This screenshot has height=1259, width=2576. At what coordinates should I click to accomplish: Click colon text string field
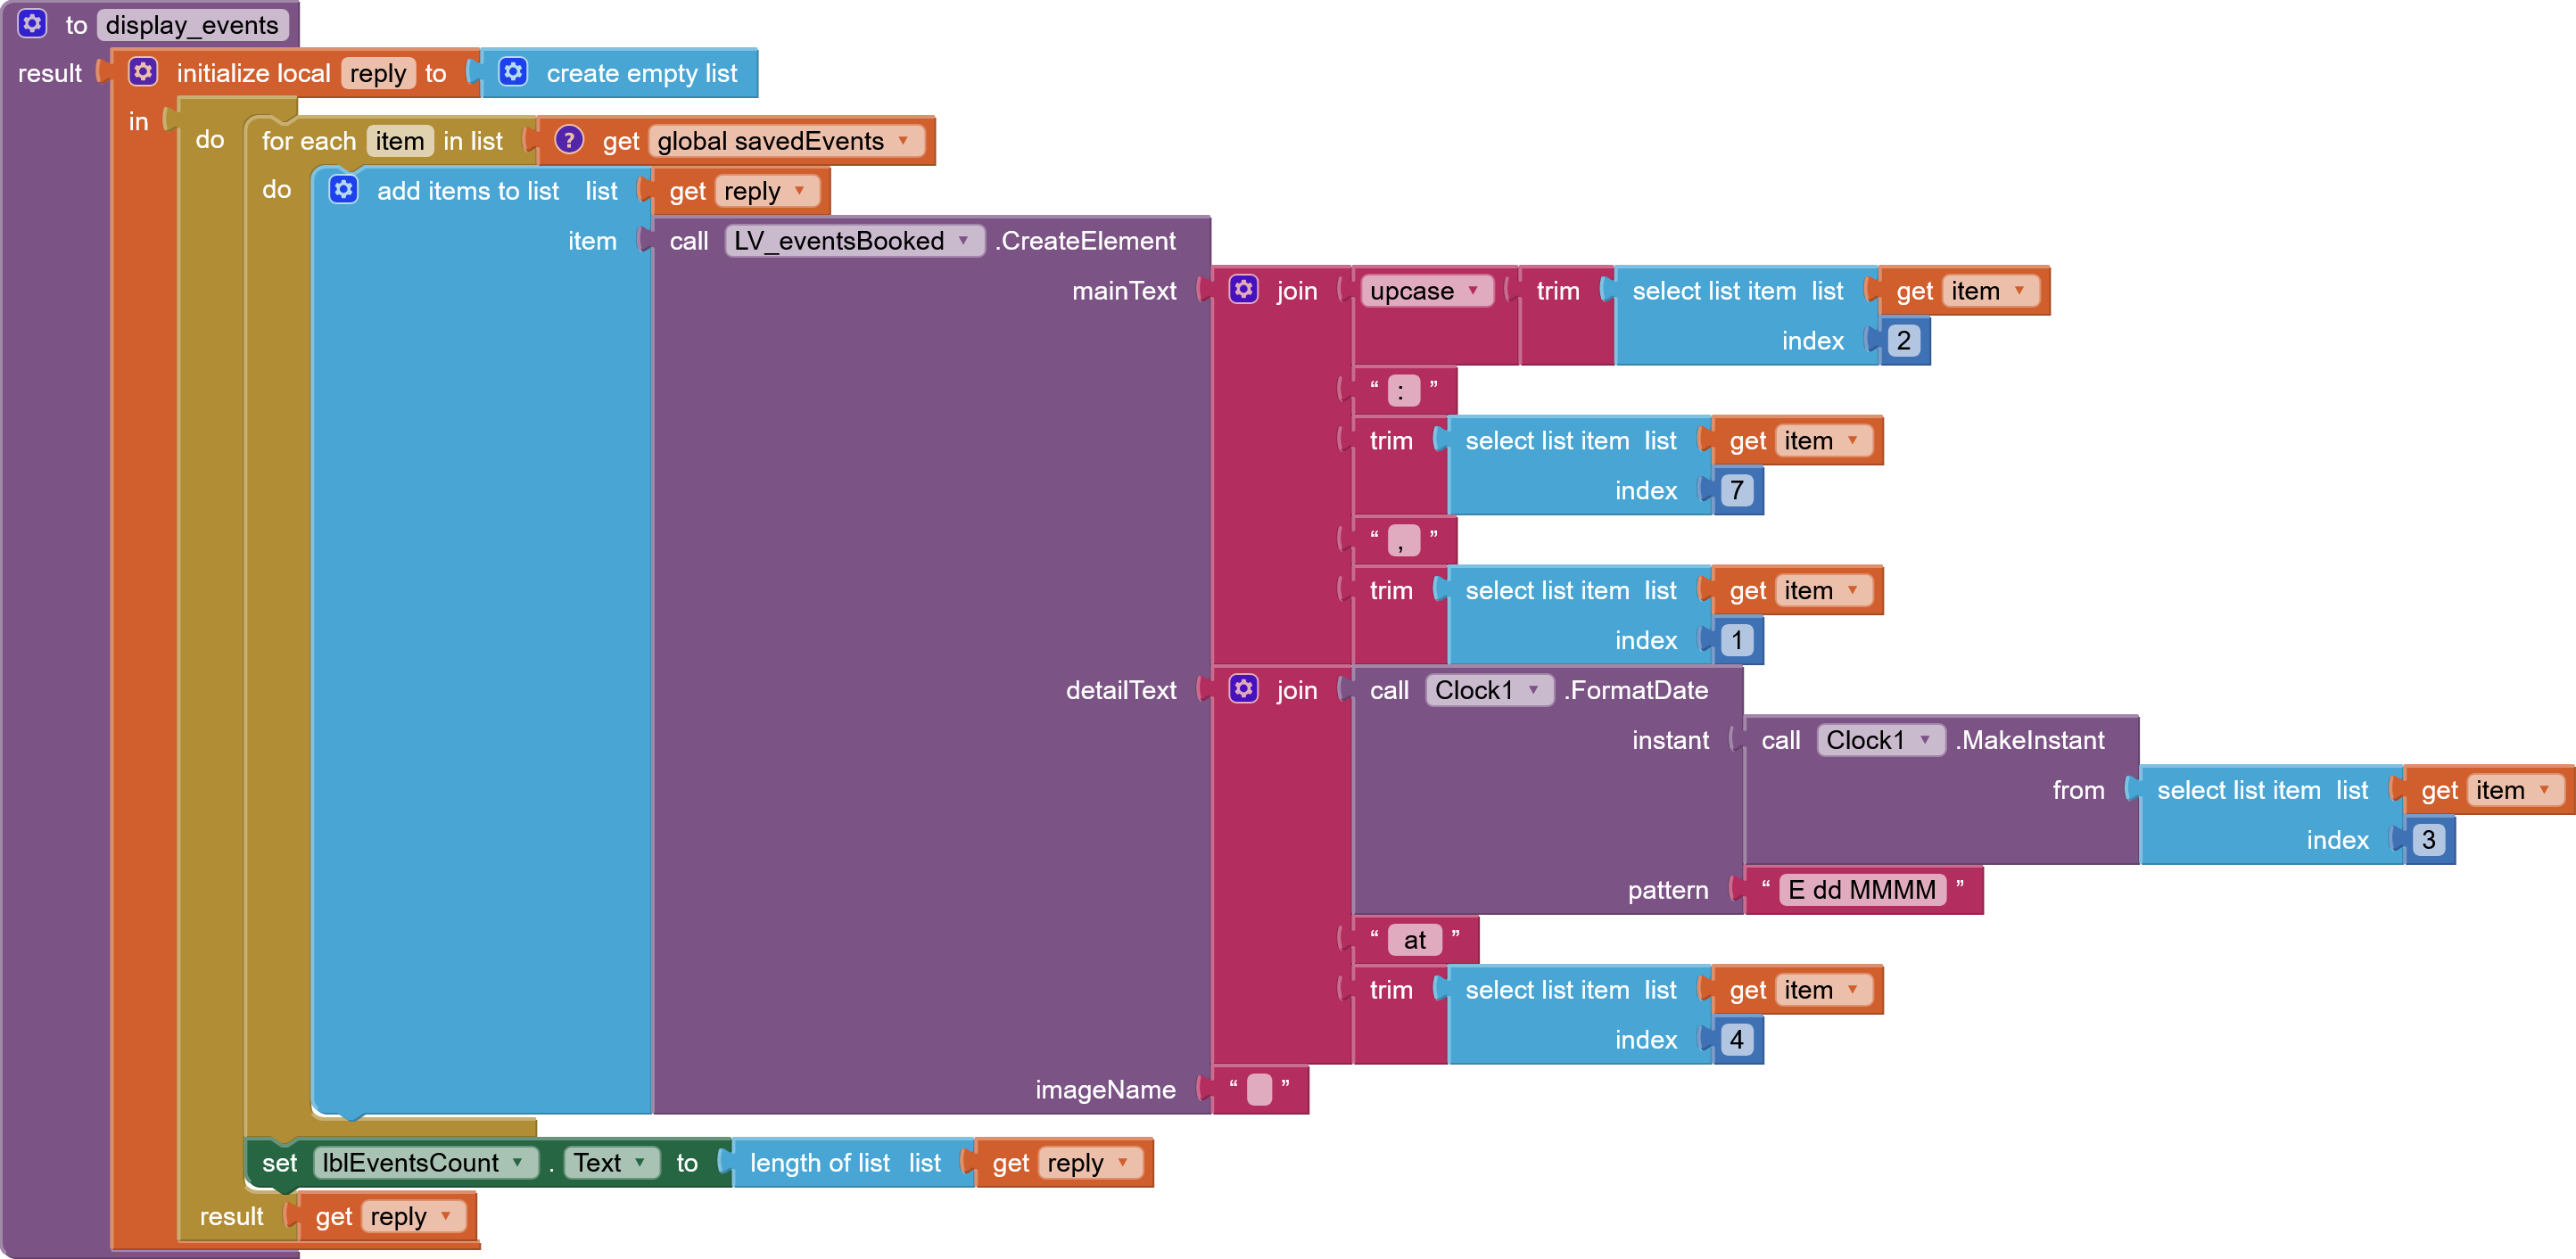point(1404,391)
